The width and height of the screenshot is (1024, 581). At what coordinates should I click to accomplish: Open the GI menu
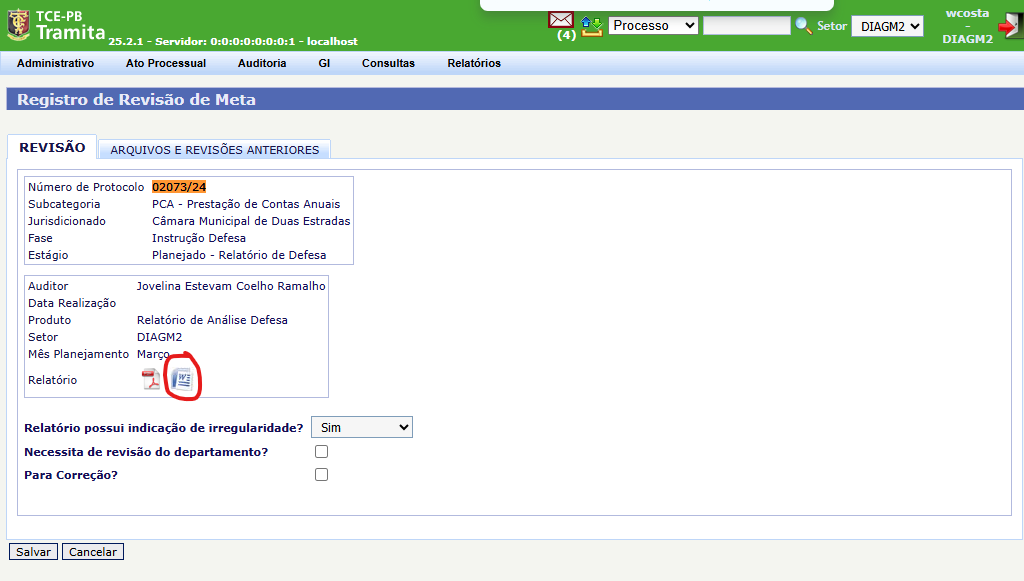pos(324,63)
